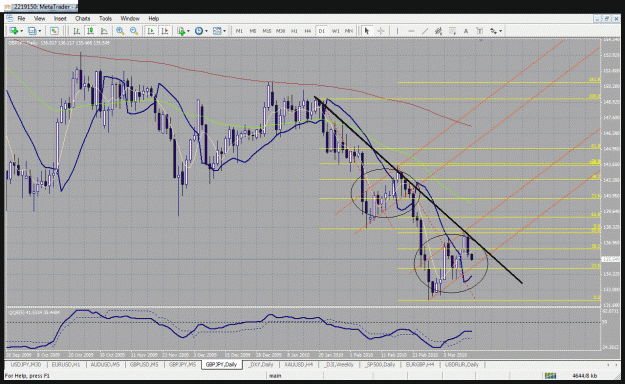Select the Fibonacci Retracement tool
The height and width of the screenshot is (384, 625).
coord(452,31)
